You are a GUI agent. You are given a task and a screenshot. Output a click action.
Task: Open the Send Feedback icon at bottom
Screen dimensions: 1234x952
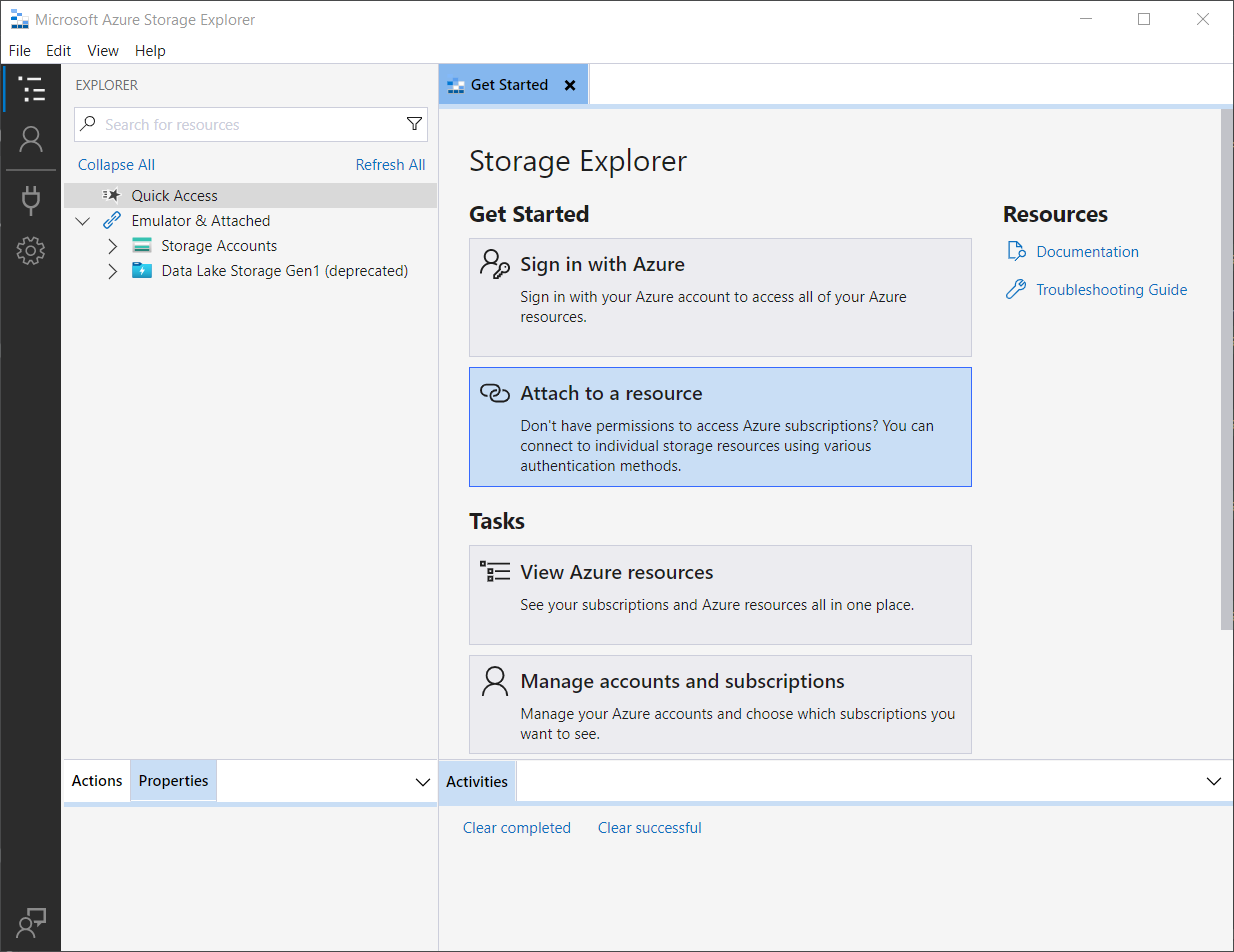[31, 921]
